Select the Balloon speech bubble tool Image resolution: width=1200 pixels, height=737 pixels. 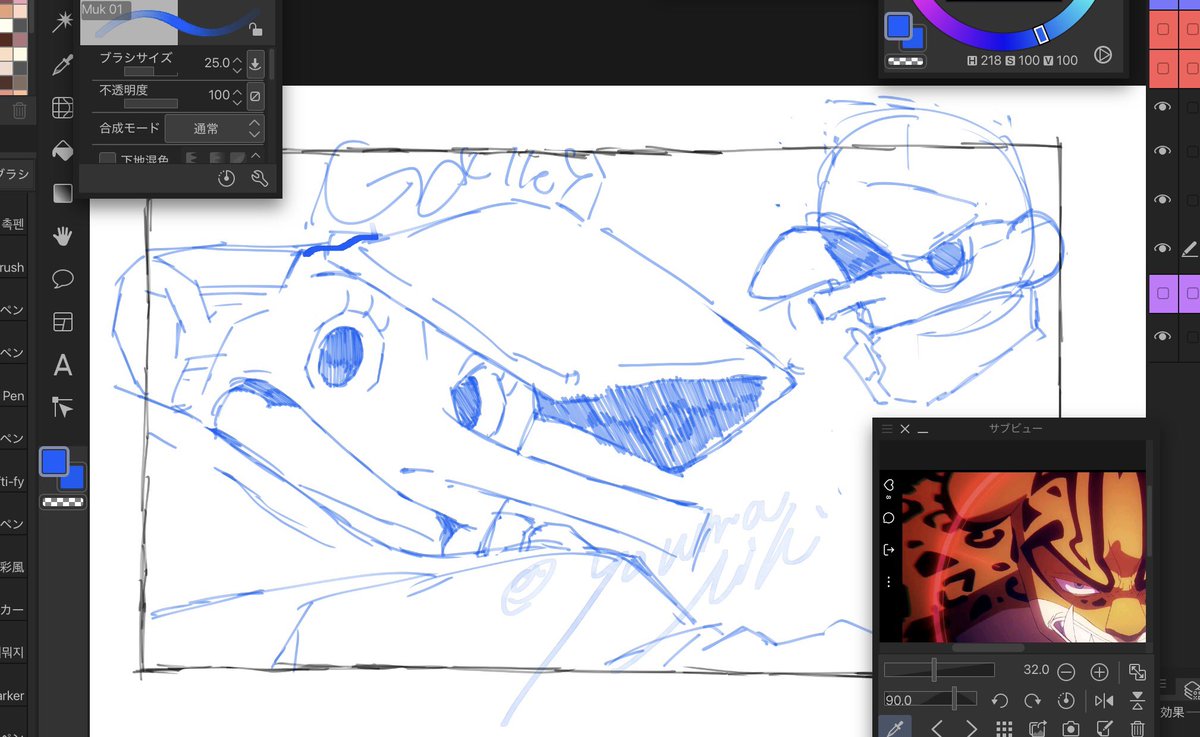pos(63,279)
